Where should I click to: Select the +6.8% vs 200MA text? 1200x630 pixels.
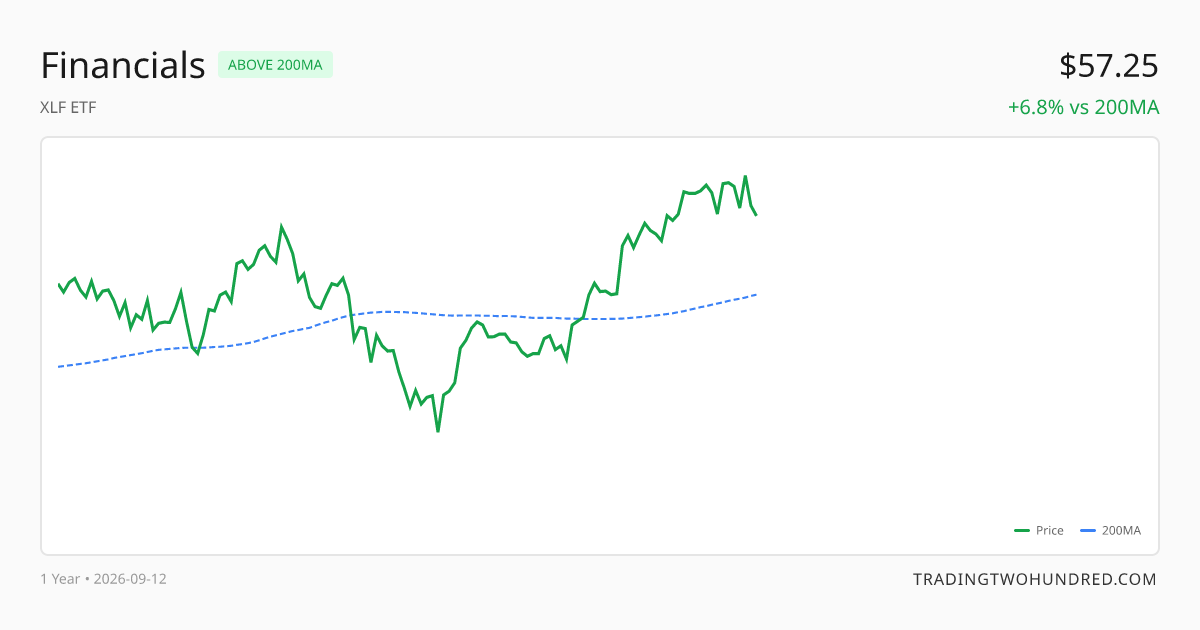[x=1083, y=107]
